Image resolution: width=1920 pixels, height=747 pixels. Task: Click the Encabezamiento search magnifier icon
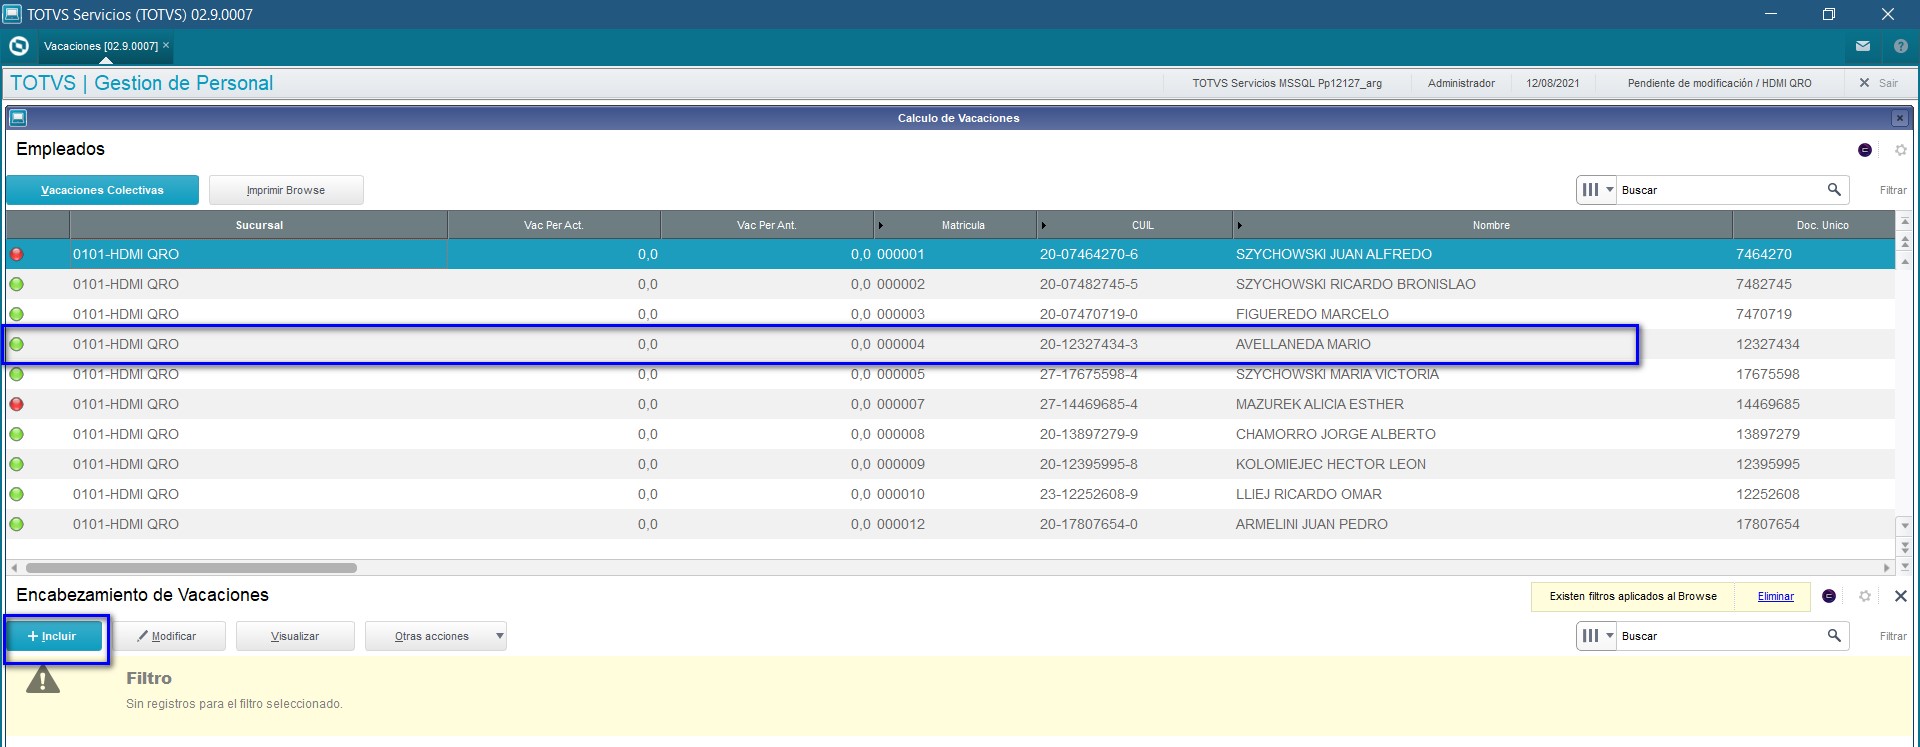tap(1834, 635)
